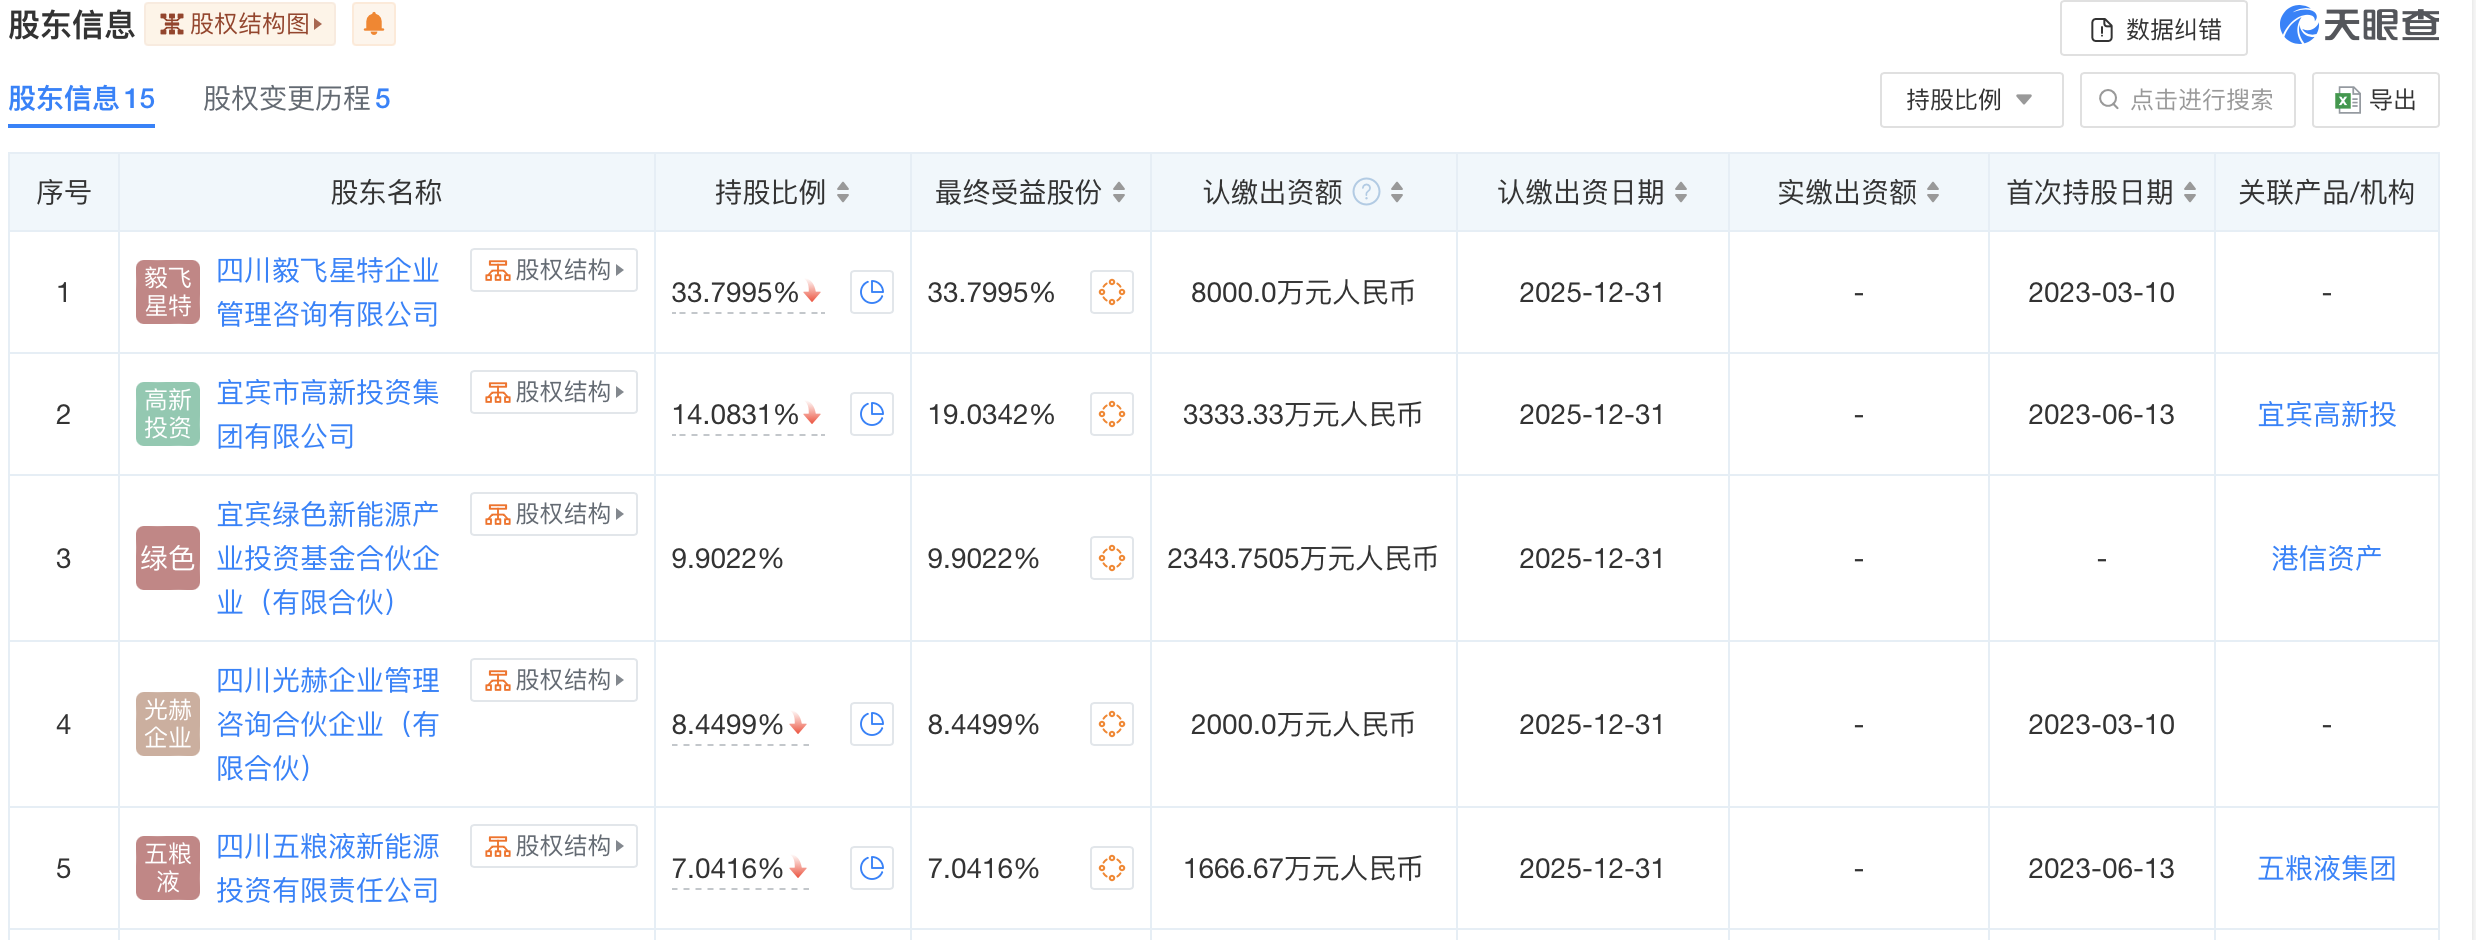The width and height of the screenshot is (2476, 940).
Task: Sort by 最终受益股份 column
Action: click(x=1119, y=192)
